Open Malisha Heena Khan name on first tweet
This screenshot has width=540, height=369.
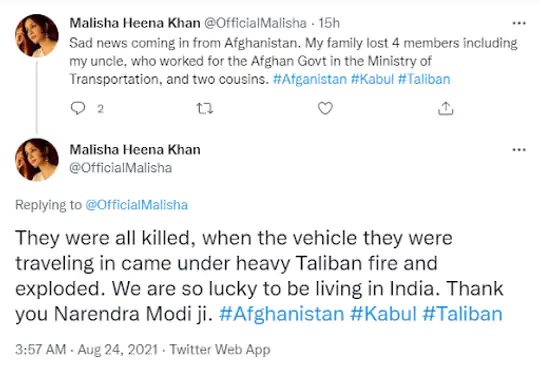point(135,23)
